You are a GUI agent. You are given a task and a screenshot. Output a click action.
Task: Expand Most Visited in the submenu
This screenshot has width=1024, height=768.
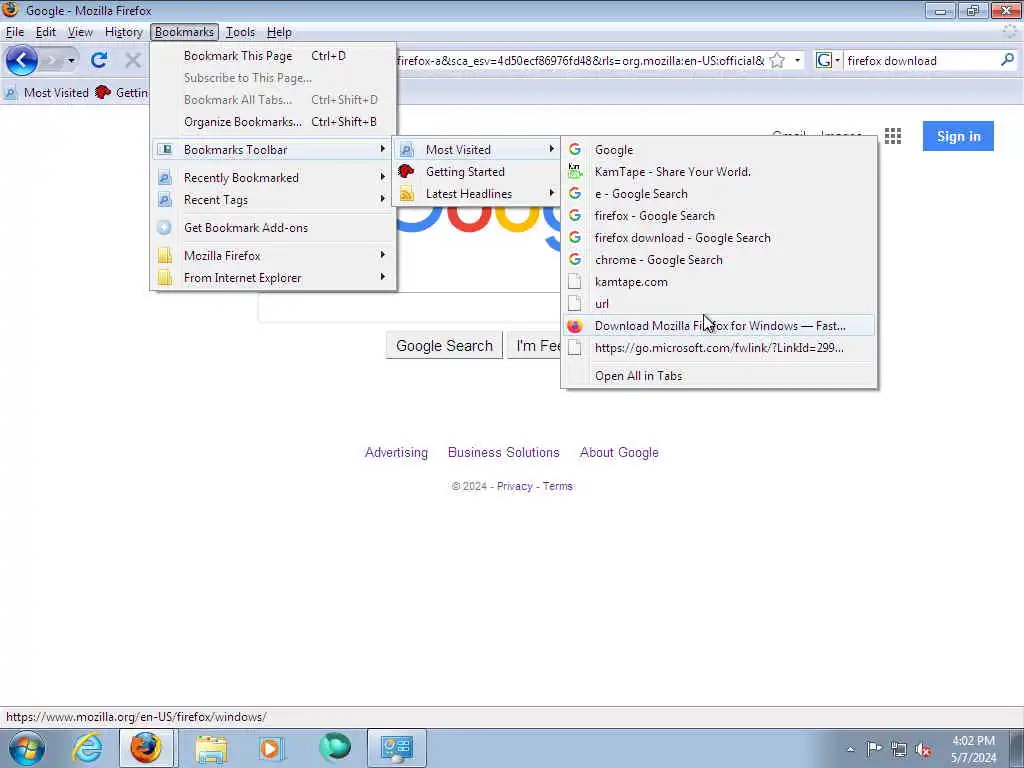click(477, 150)
